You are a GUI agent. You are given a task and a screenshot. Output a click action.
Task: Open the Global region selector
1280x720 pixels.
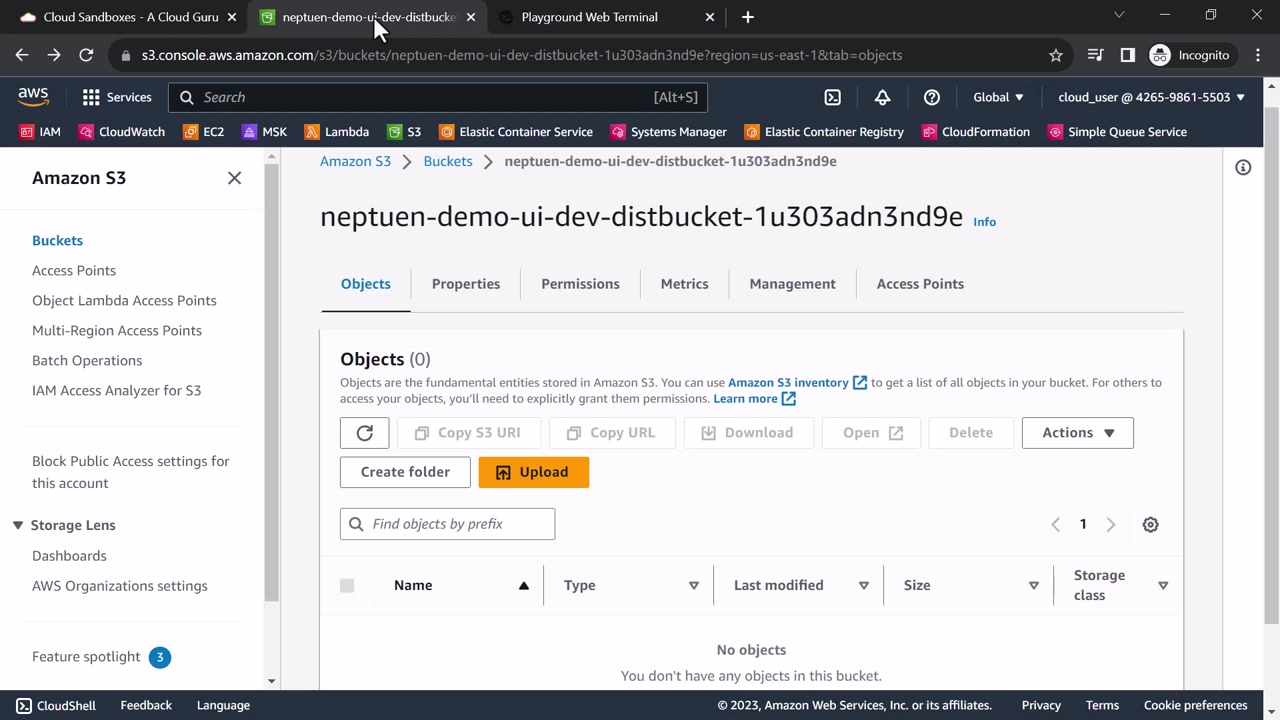pyautogui.click(x=998, y=97)
